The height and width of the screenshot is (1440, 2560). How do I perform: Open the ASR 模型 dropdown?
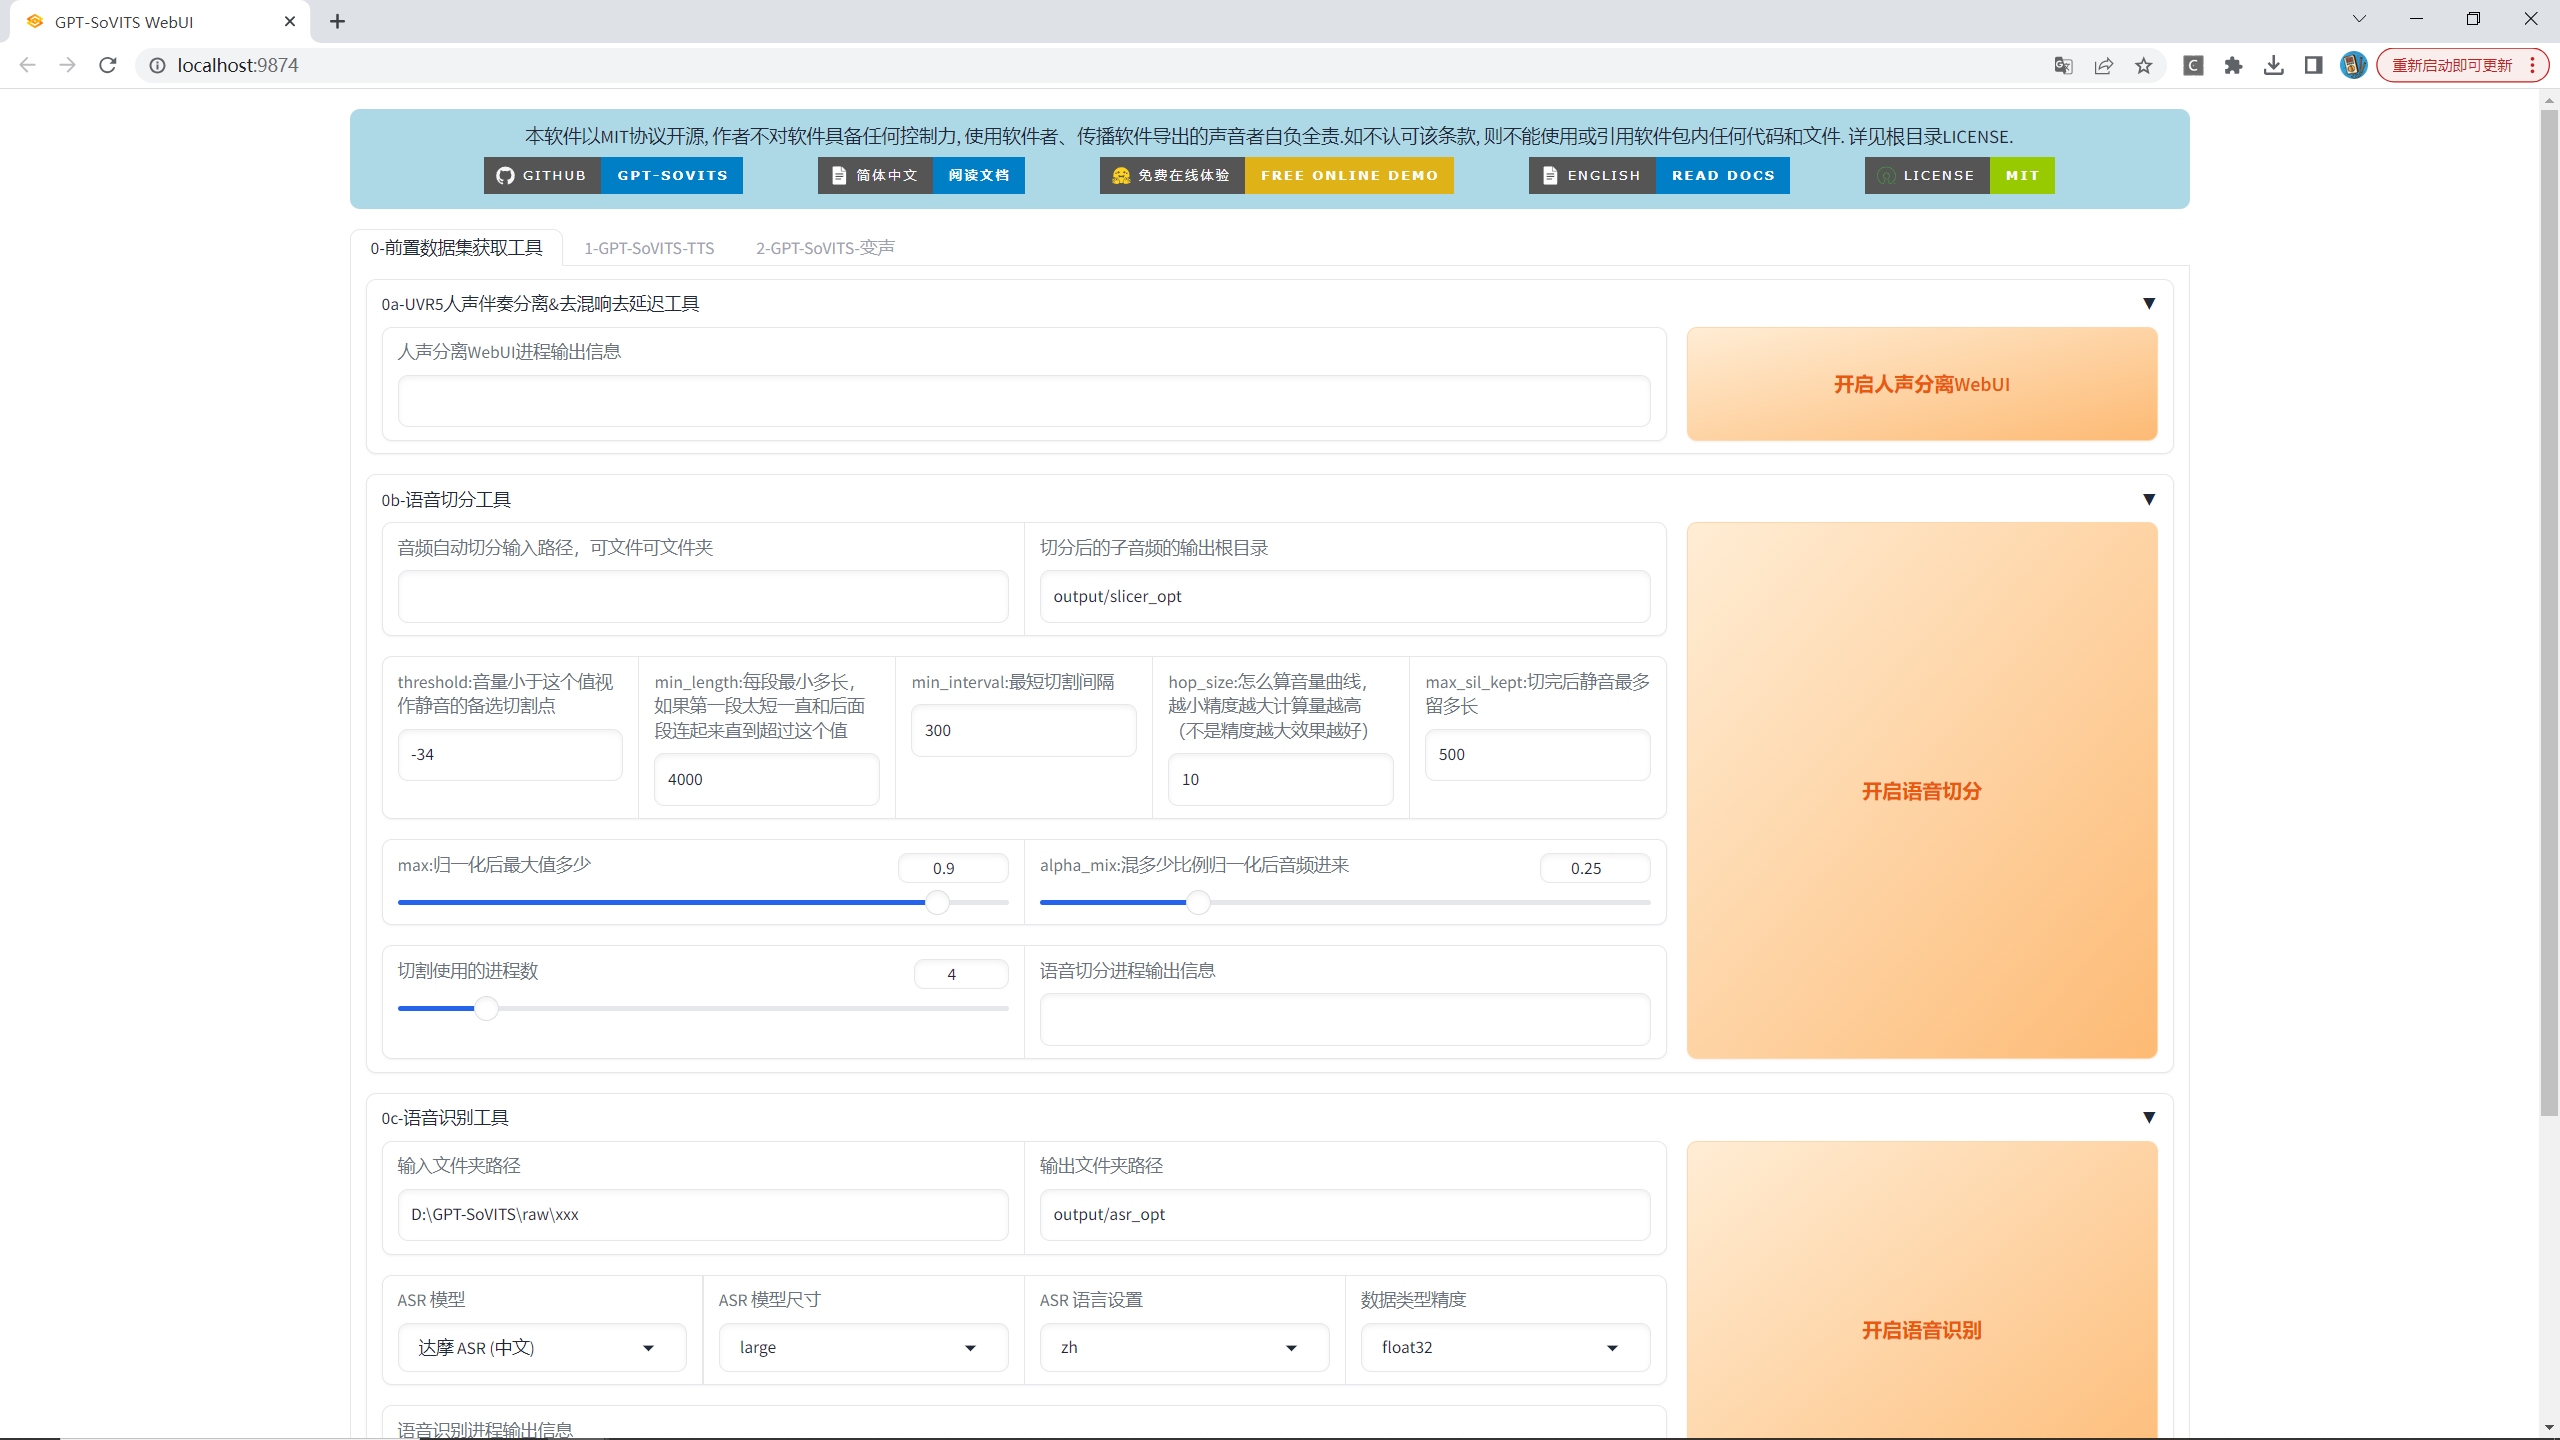tap(542, 1347)
